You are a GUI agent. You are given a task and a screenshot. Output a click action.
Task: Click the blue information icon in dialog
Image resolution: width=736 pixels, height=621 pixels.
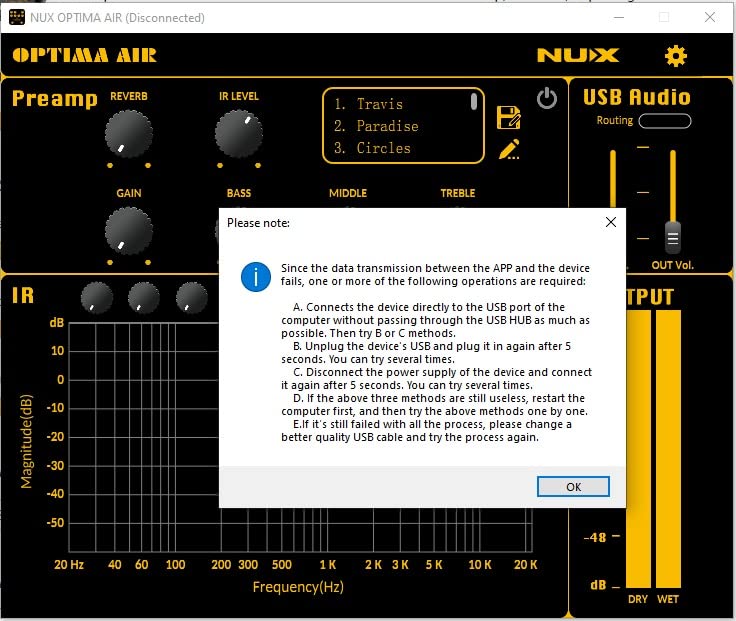pos(256,276)
